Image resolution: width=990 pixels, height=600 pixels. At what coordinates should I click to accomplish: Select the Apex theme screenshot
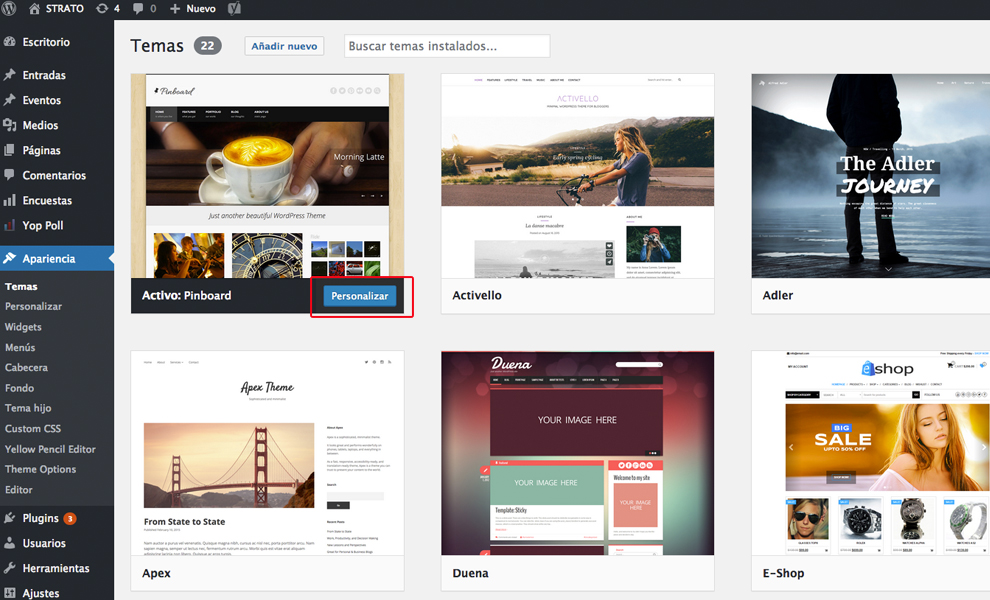267,453
